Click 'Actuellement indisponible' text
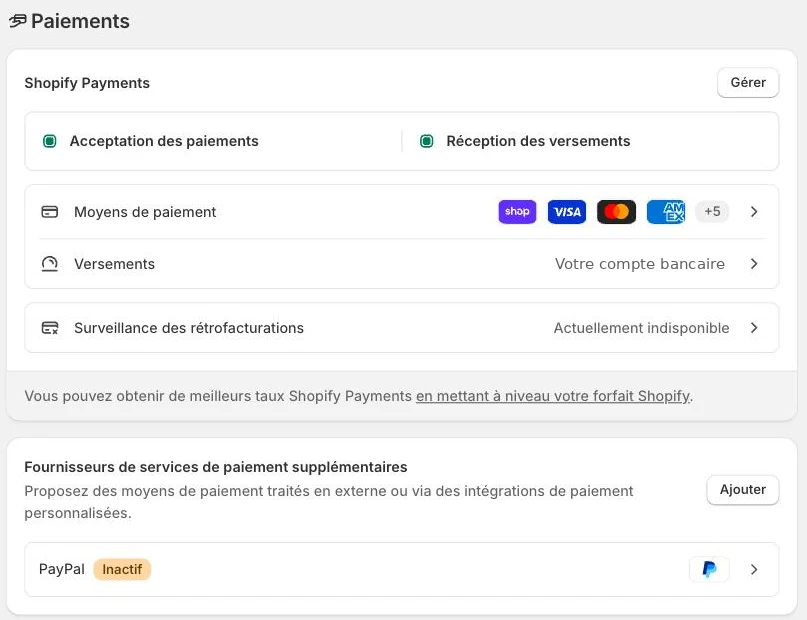The width and height of the screenshot is (807, 620). click(x=641, y=328)
